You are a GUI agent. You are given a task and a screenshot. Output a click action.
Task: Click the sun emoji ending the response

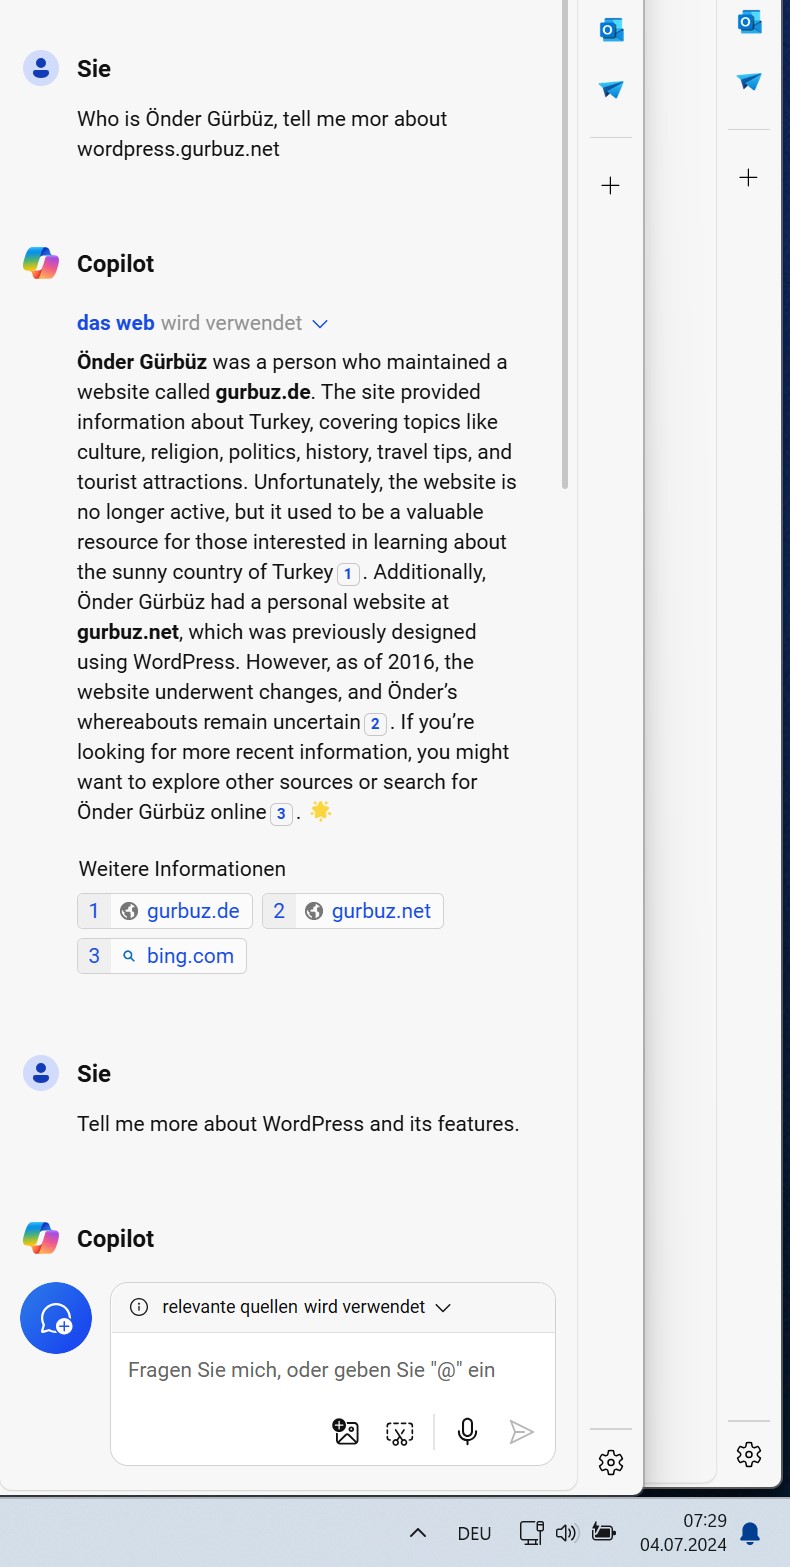click(x=320, y=811)
